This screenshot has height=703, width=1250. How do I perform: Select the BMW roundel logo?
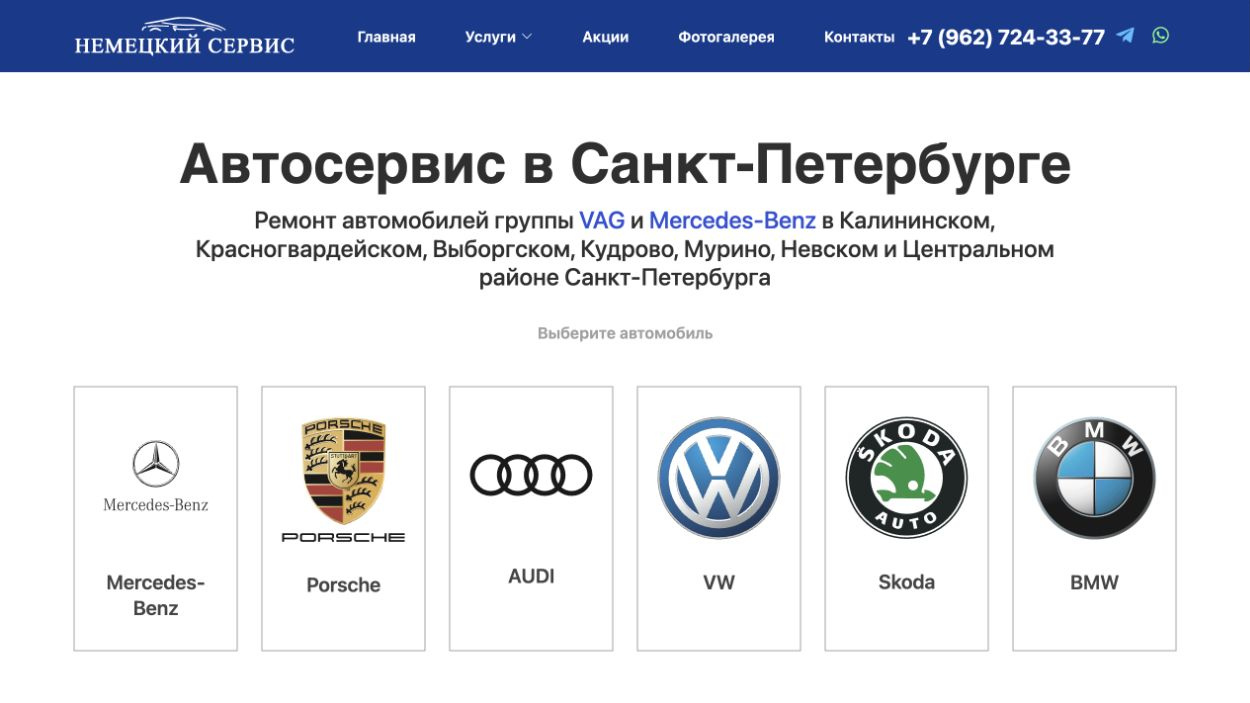coord(1094,478)
